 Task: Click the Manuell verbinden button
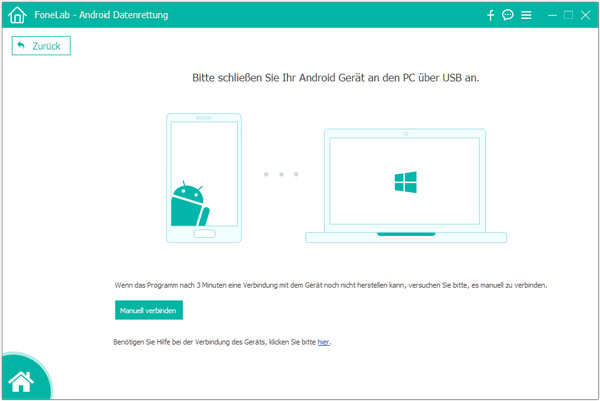(148, 310)
